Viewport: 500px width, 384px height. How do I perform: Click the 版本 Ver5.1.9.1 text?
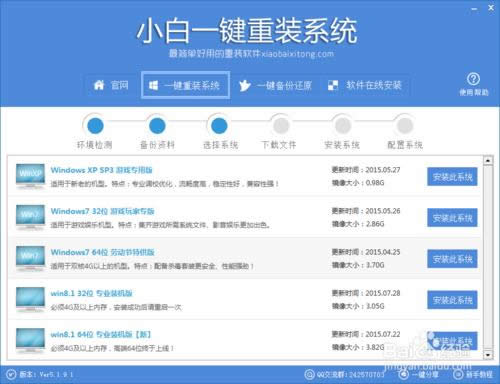click(46, 374)
